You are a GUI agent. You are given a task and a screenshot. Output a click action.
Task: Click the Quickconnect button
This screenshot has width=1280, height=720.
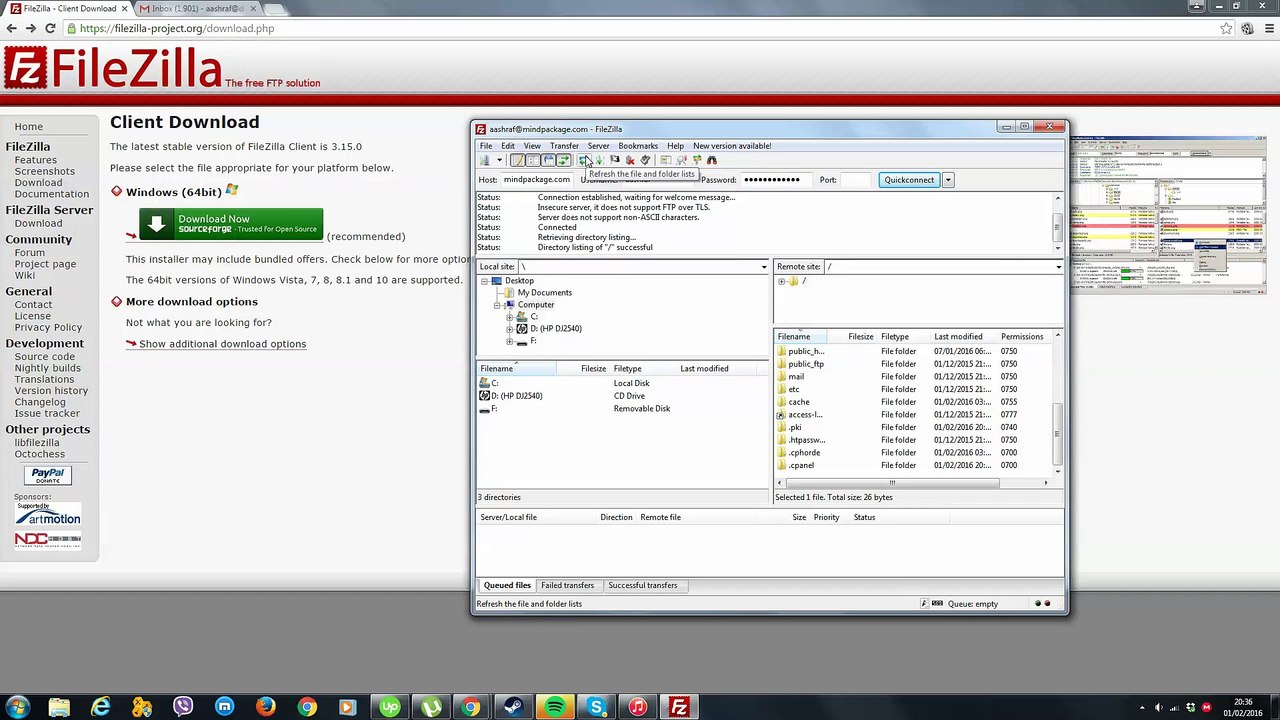(909, 180)
